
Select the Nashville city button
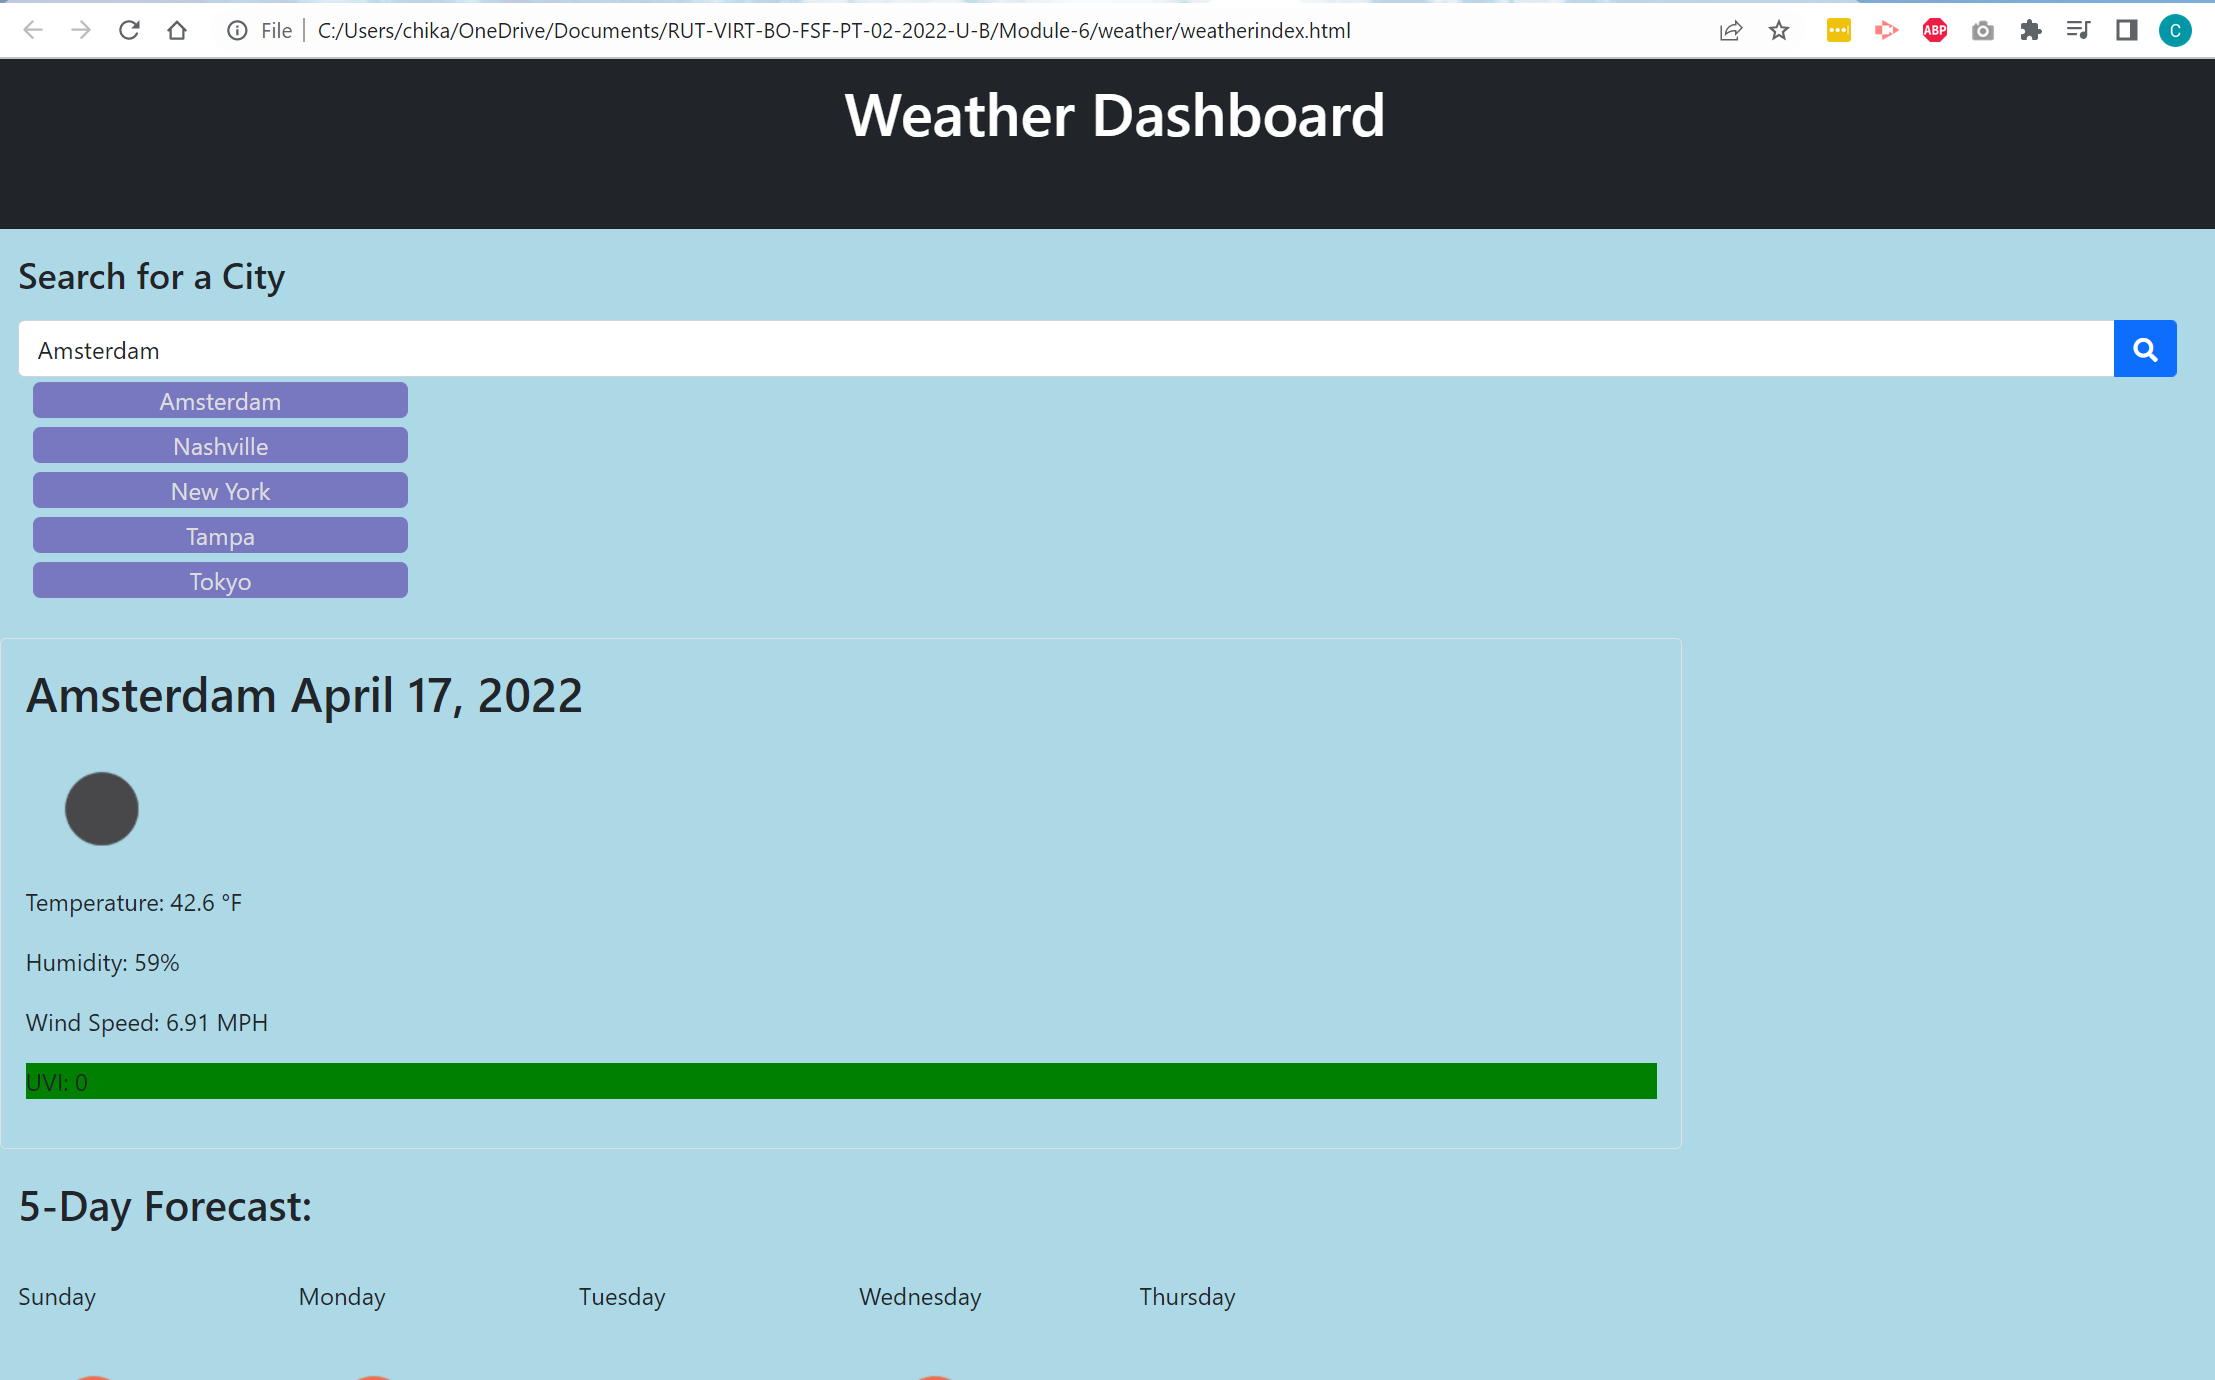tap(220, 445)
